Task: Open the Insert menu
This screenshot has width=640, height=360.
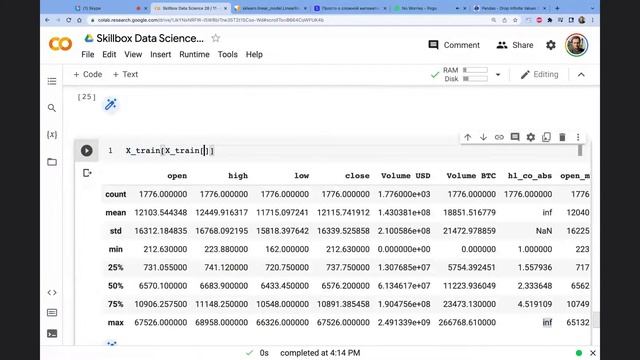Action: pyautogui.click(x=160, y=54)
